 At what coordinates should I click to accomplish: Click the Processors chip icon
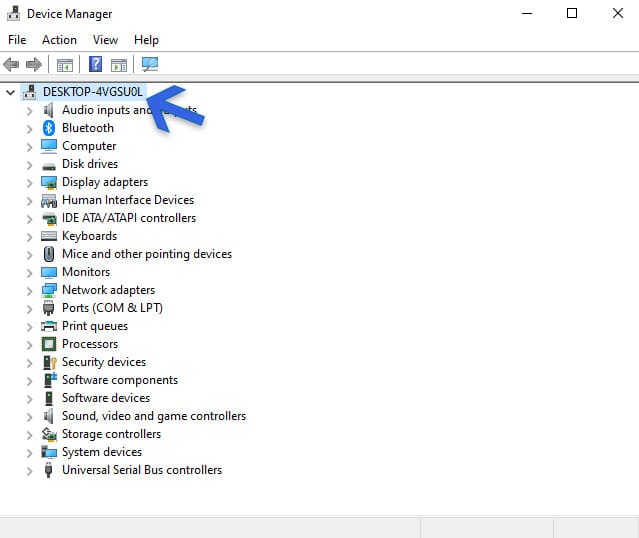[49, 344]
